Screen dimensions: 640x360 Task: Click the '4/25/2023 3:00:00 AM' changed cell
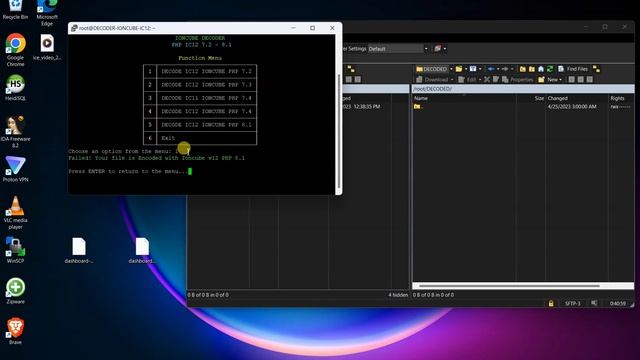[572, 107]
